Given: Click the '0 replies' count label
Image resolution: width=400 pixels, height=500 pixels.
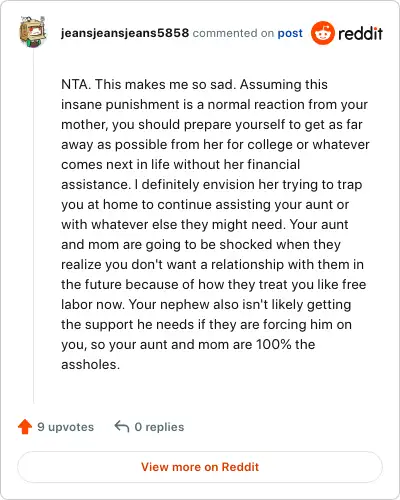Looking at the screenshot, I should tap(159, 427).
